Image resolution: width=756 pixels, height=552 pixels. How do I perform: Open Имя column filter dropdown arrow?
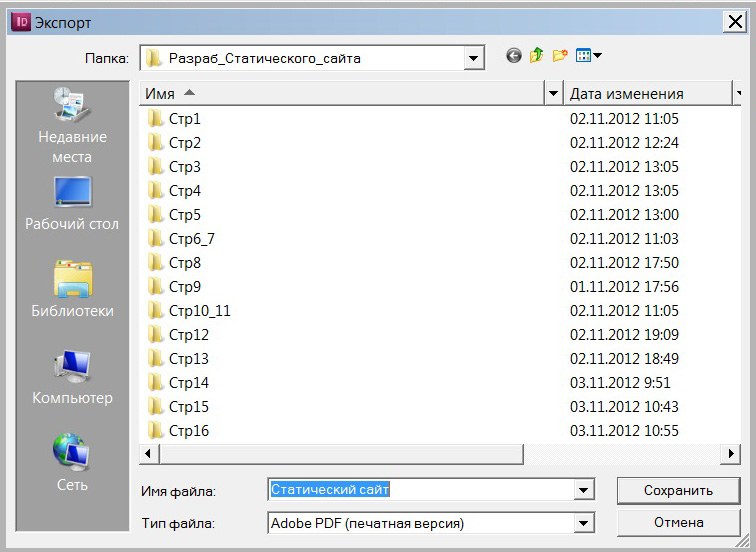pos(554,94)
